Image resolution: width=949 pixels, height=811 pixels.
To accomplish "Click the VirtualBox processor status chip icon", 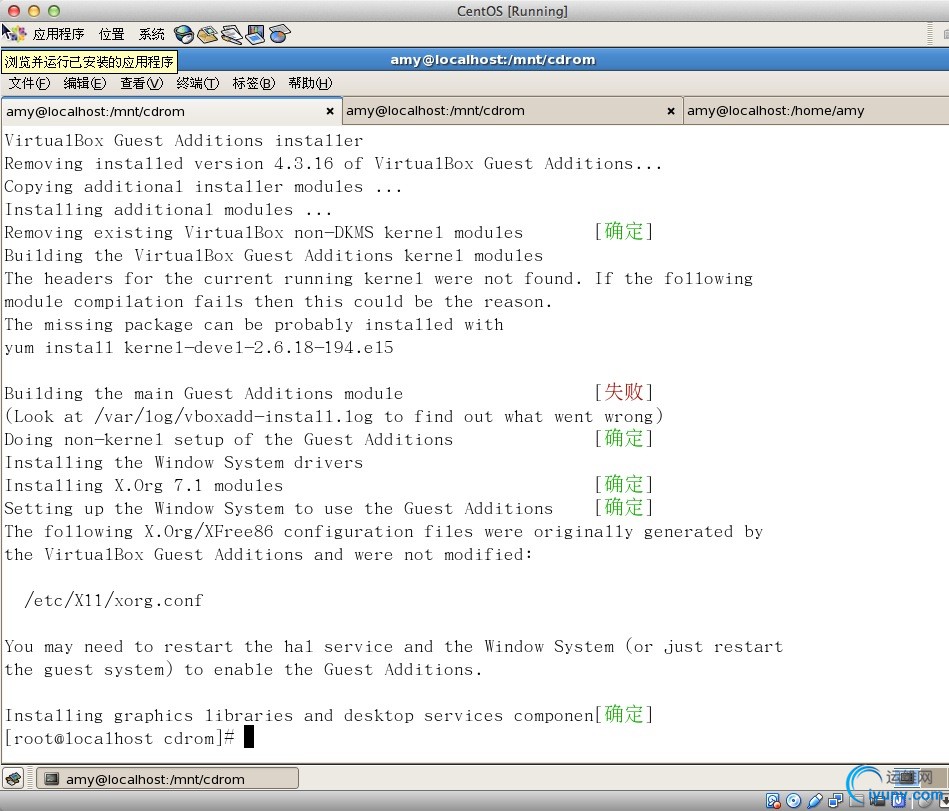I will click(898, 801).
